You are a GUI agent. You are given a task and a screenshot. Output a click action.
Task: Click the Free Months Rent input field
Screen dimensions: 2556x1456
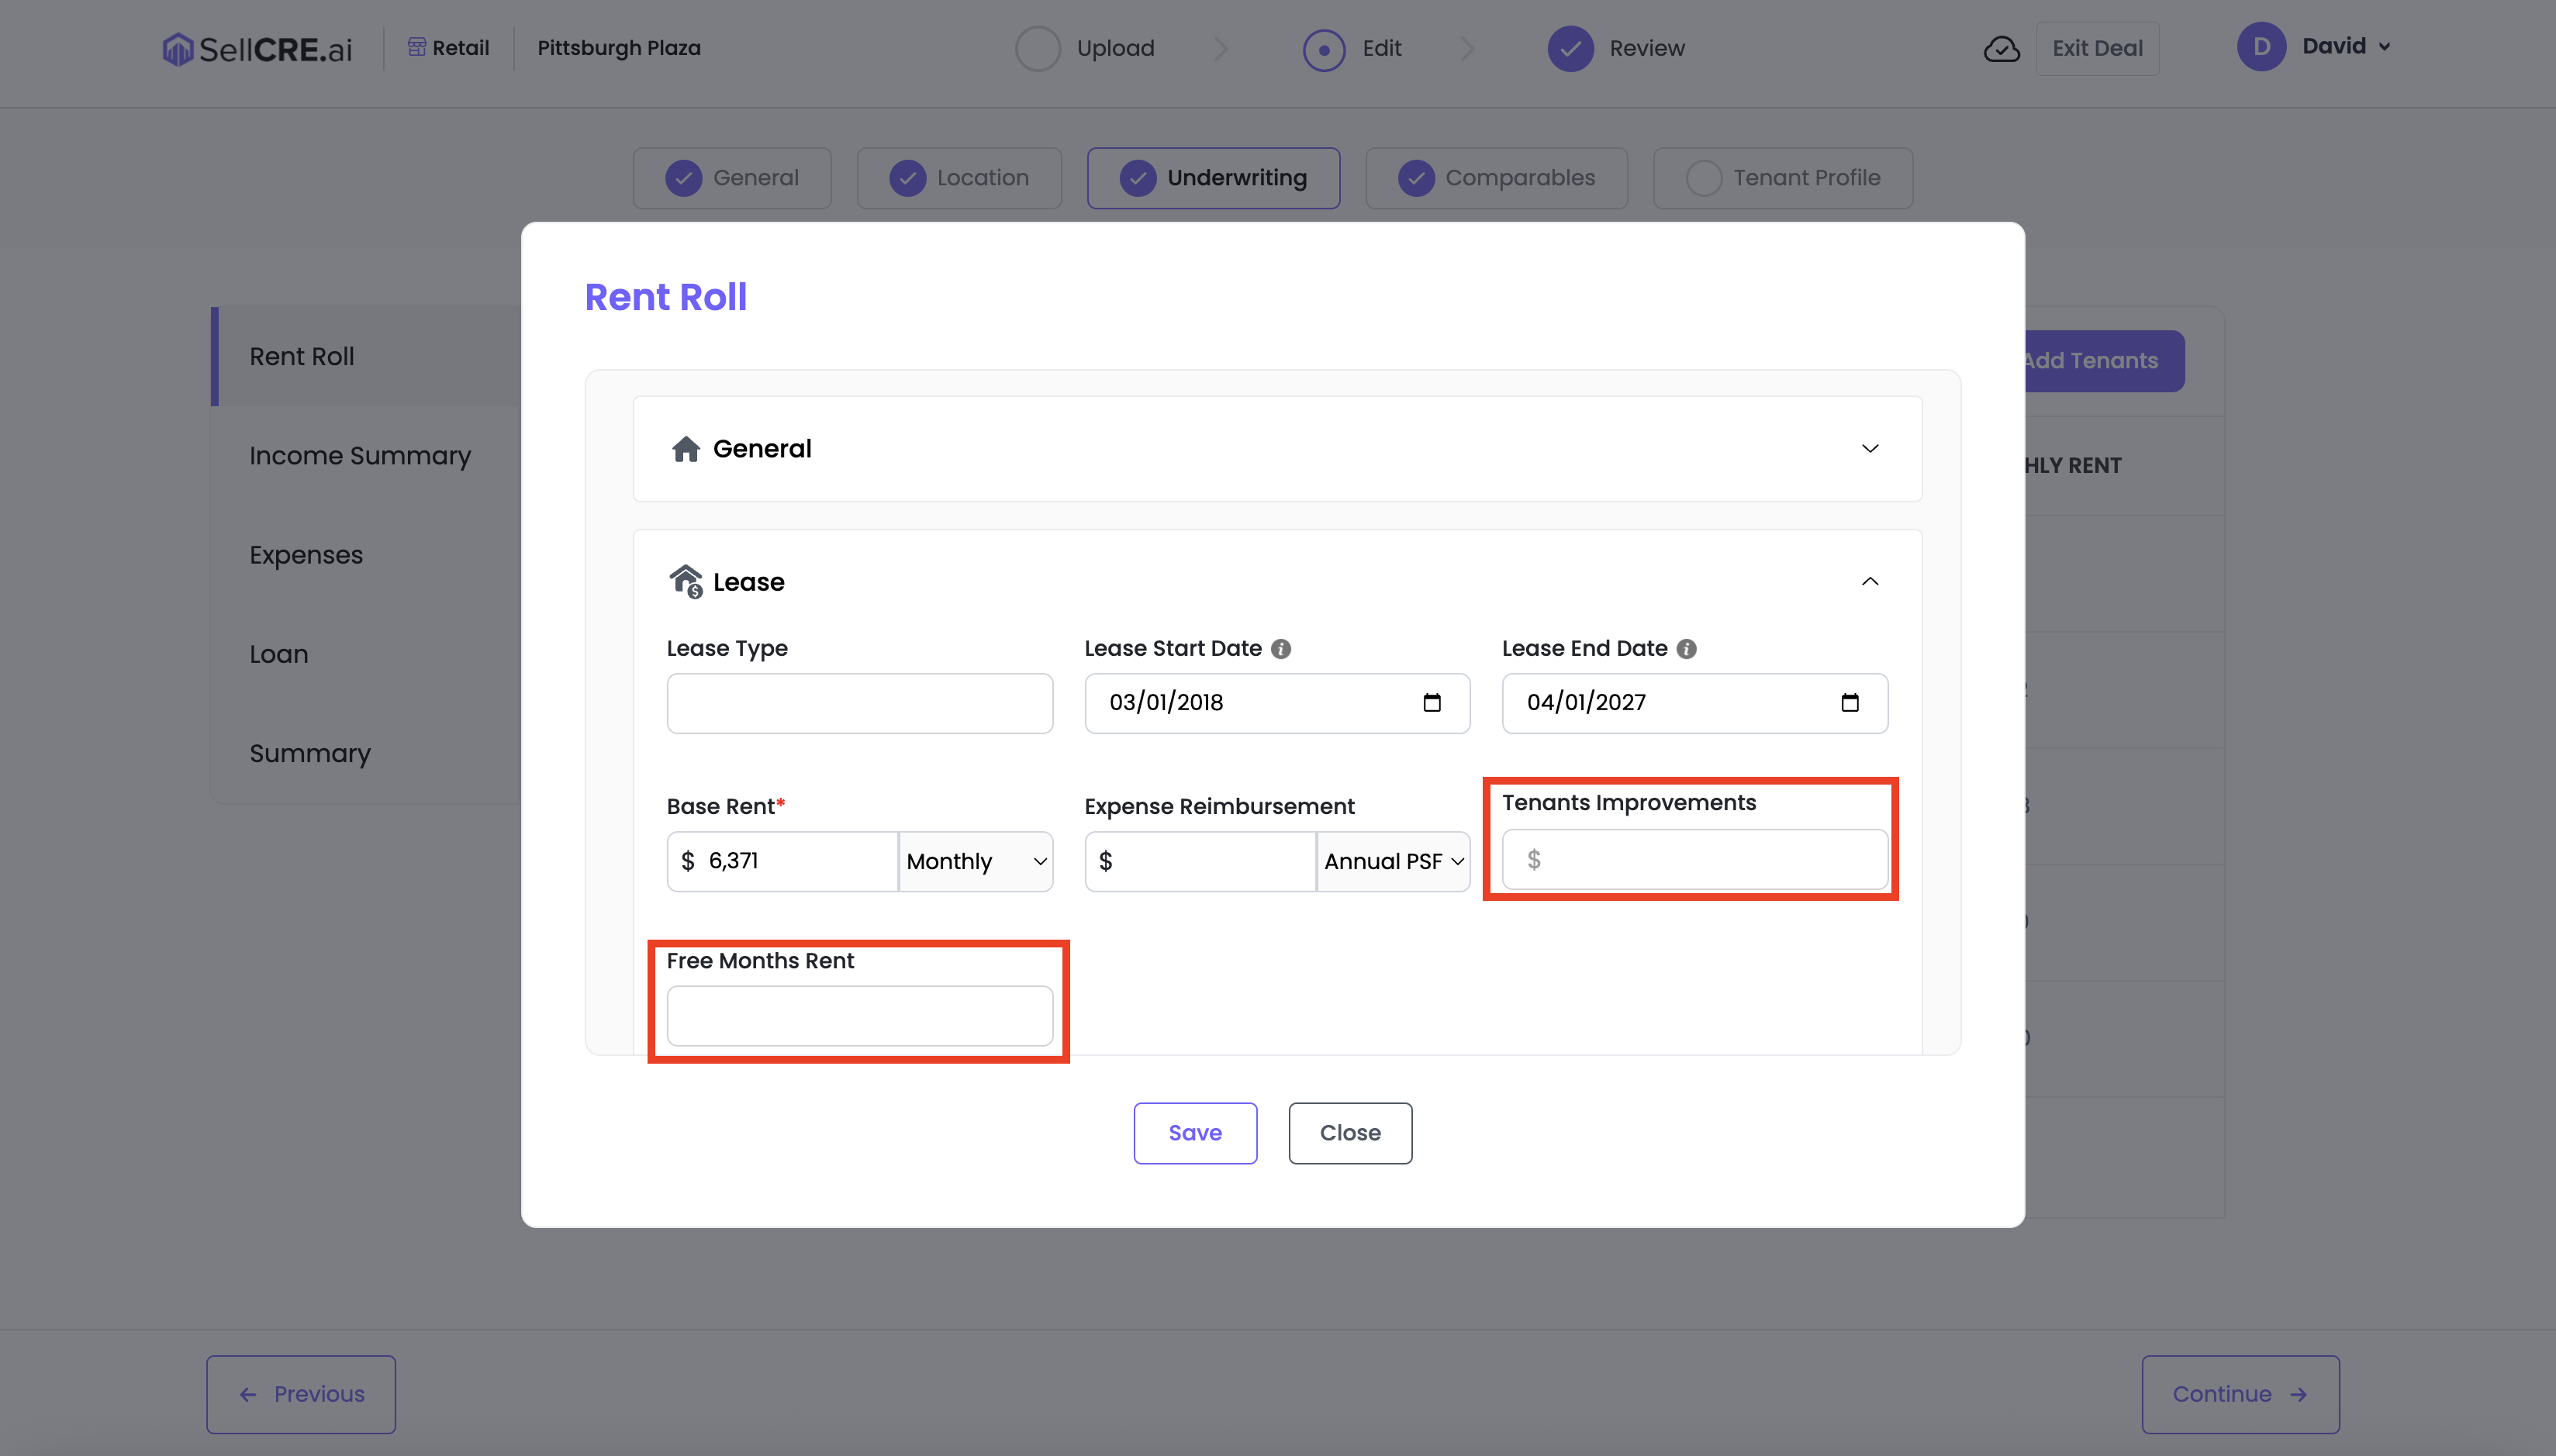(x=859, y=1016)
